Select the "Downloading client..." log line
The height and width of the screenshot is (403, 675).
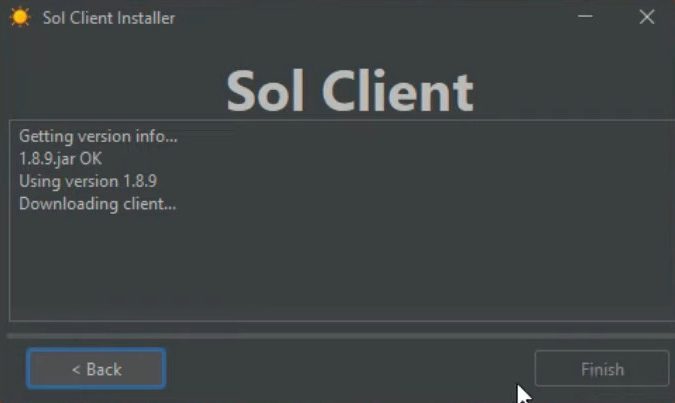click(x=98, y=204)
